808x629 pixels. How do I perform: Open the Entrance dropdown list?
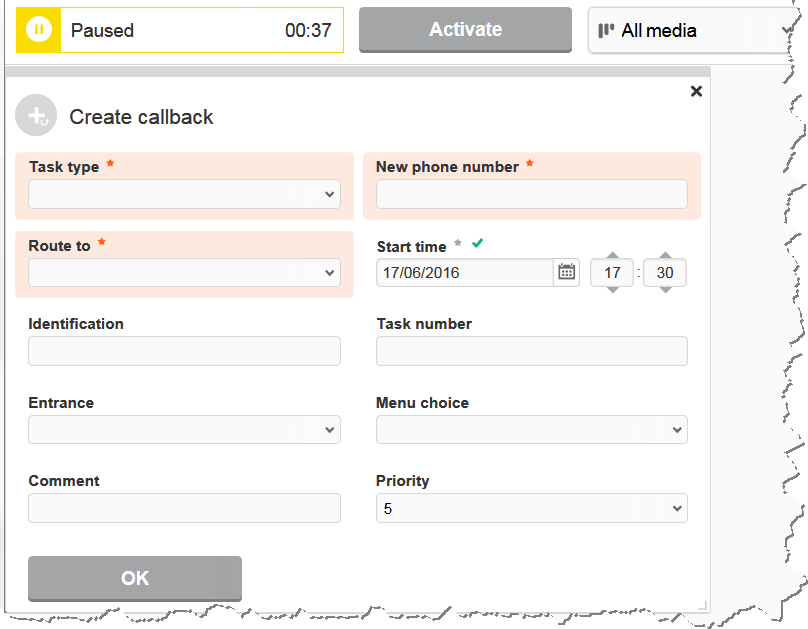pos(184,430)
